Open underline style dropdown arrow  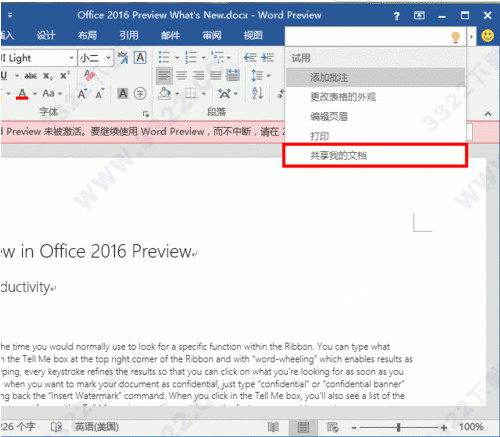coord(17,76)
